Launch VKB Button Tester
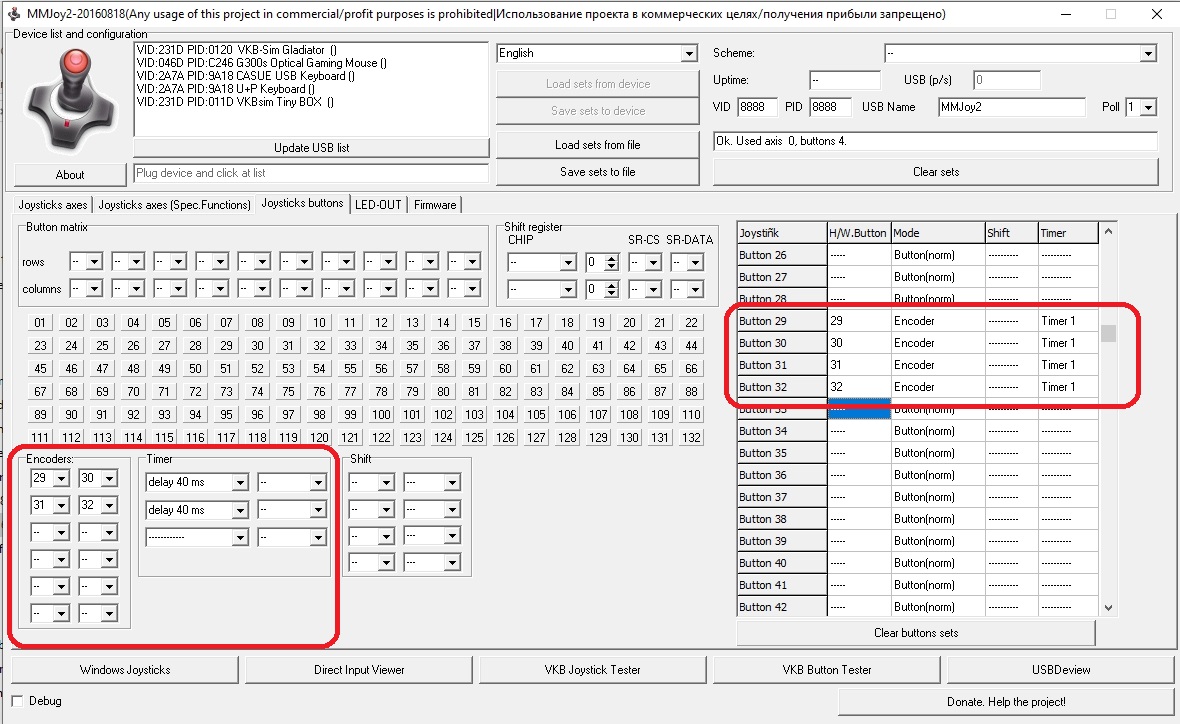 click(x=826, y=670)
